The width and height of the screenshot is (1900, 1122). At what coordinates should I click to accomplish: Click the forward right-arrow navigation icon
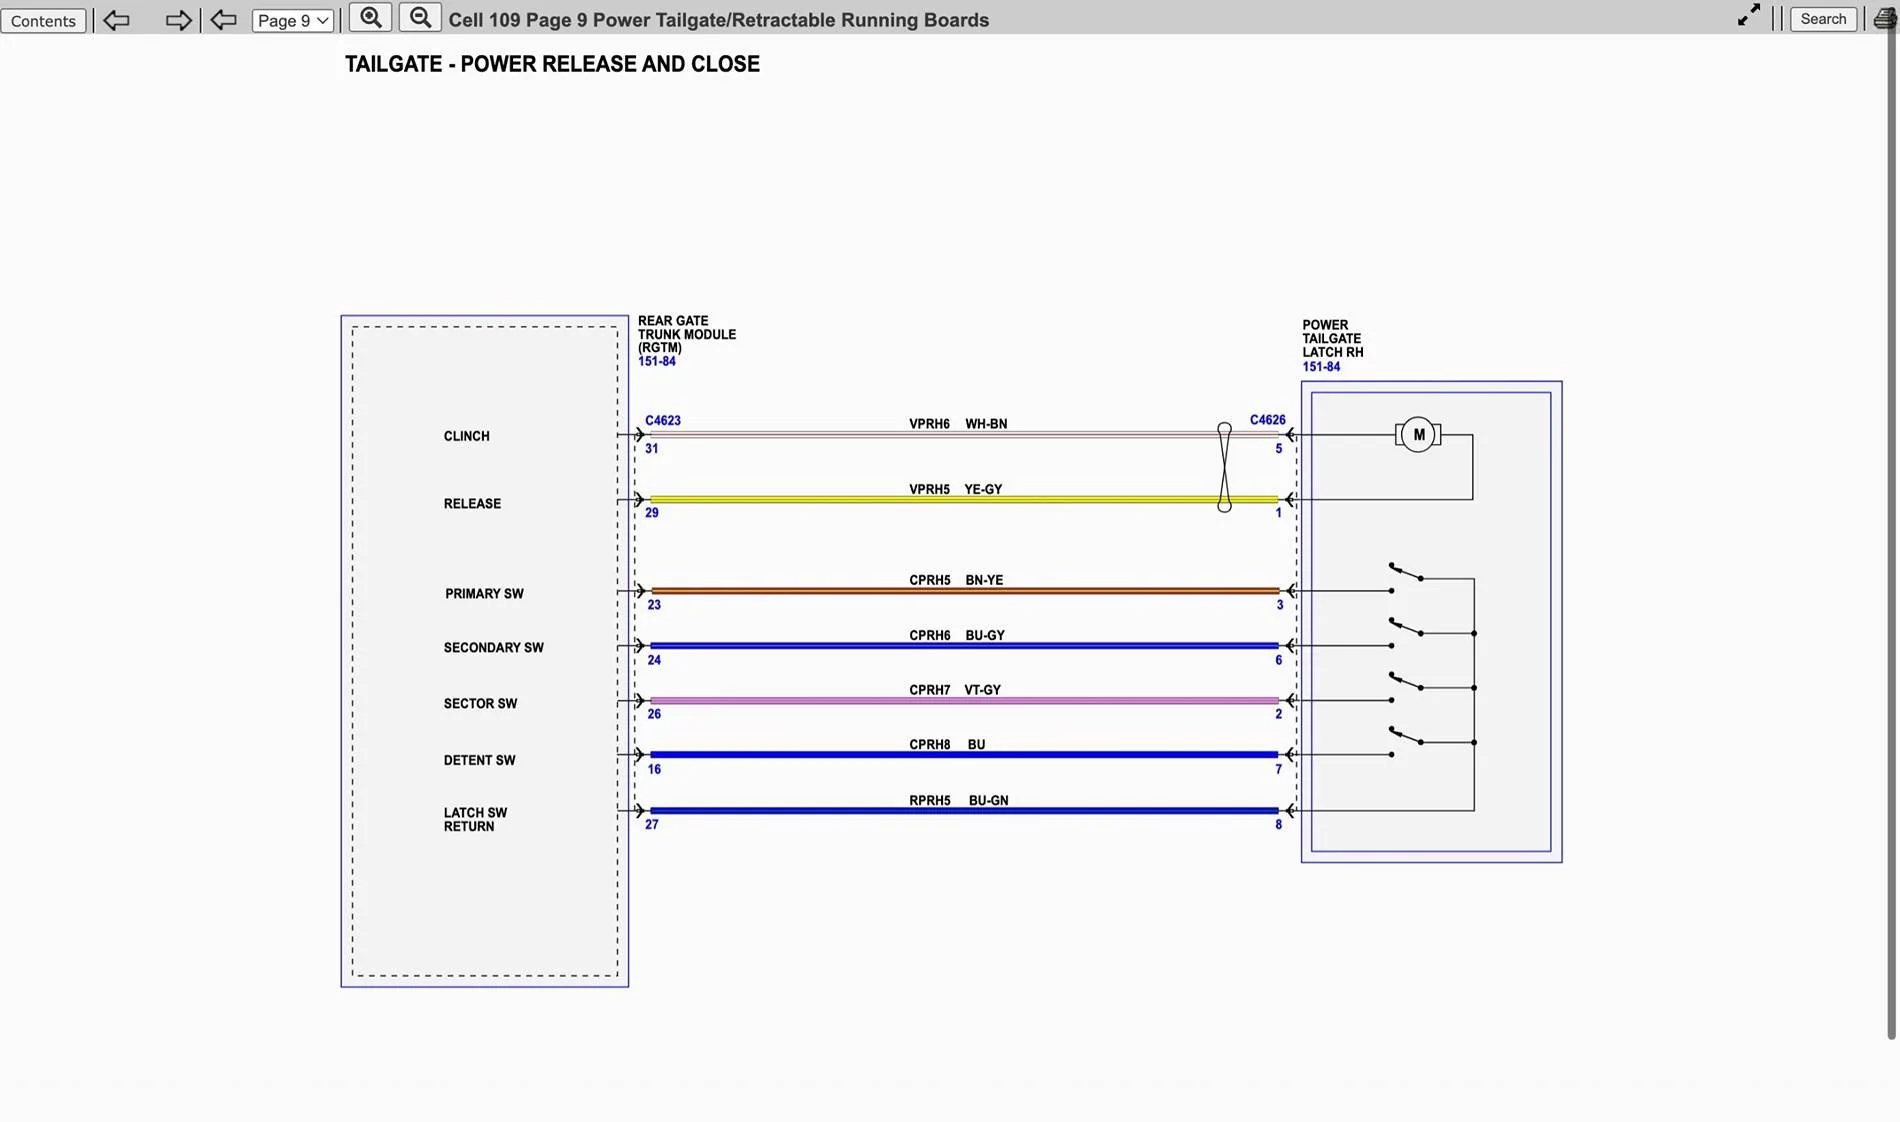point(178,20)
